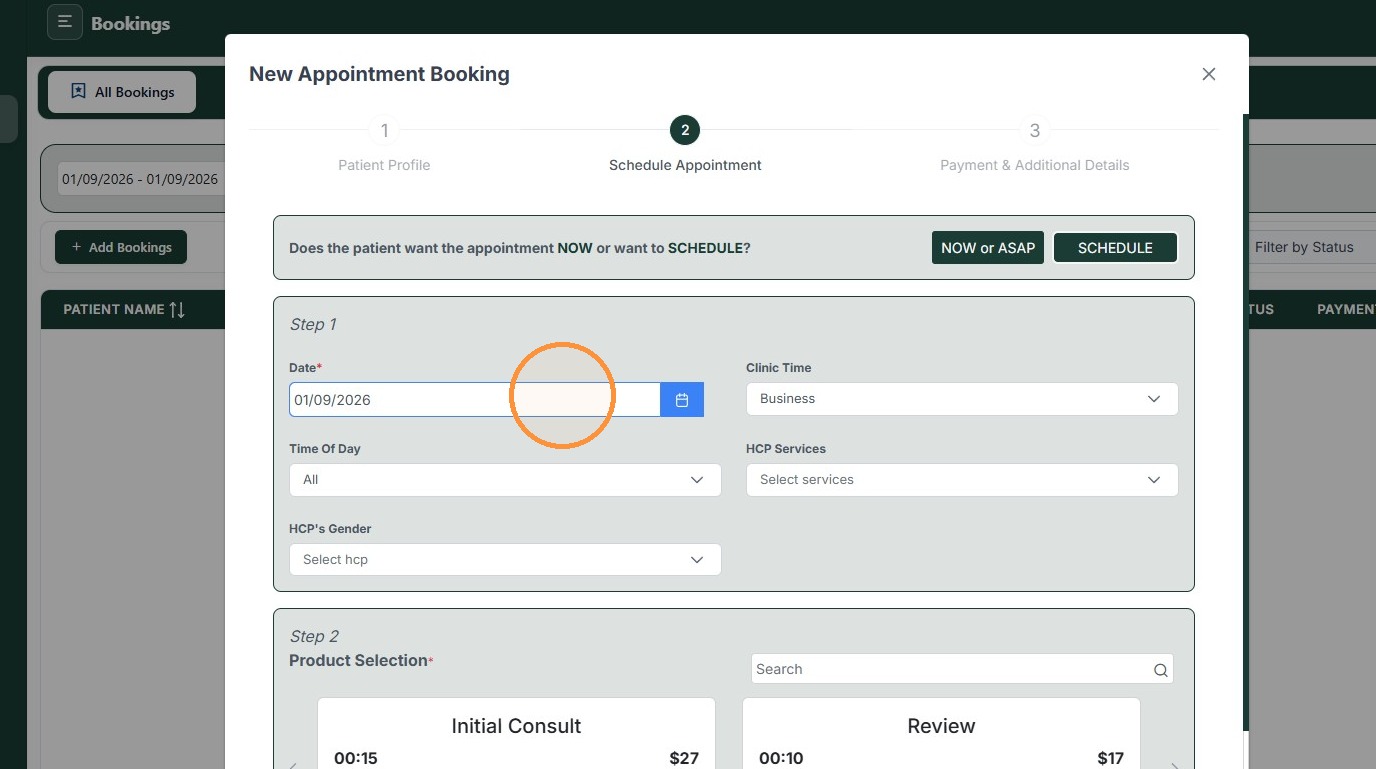Click the next arrow of product carousel
1376x769 pixels.
coord(1175,766)
